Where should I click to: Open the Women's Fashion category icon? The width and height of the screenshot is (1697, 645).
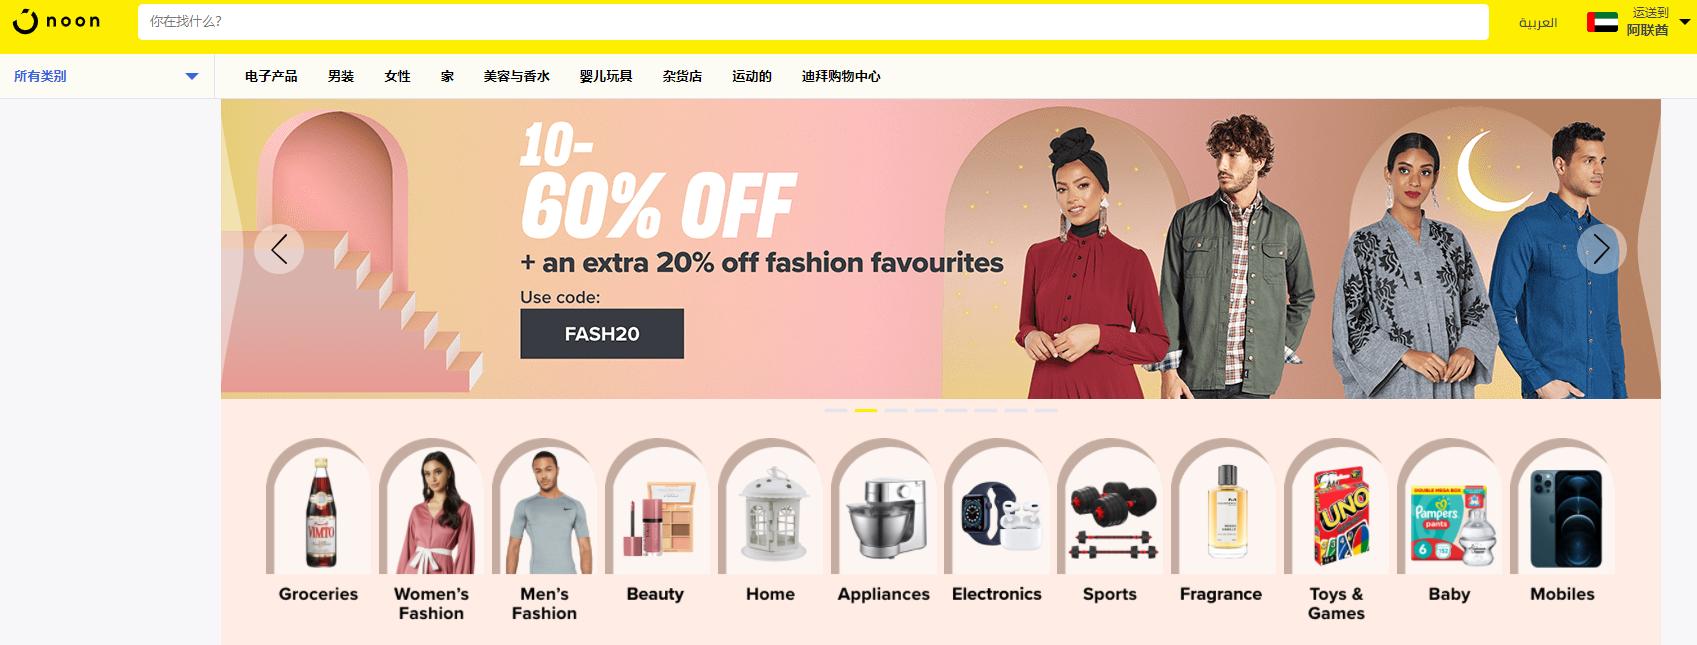point(431,508)
